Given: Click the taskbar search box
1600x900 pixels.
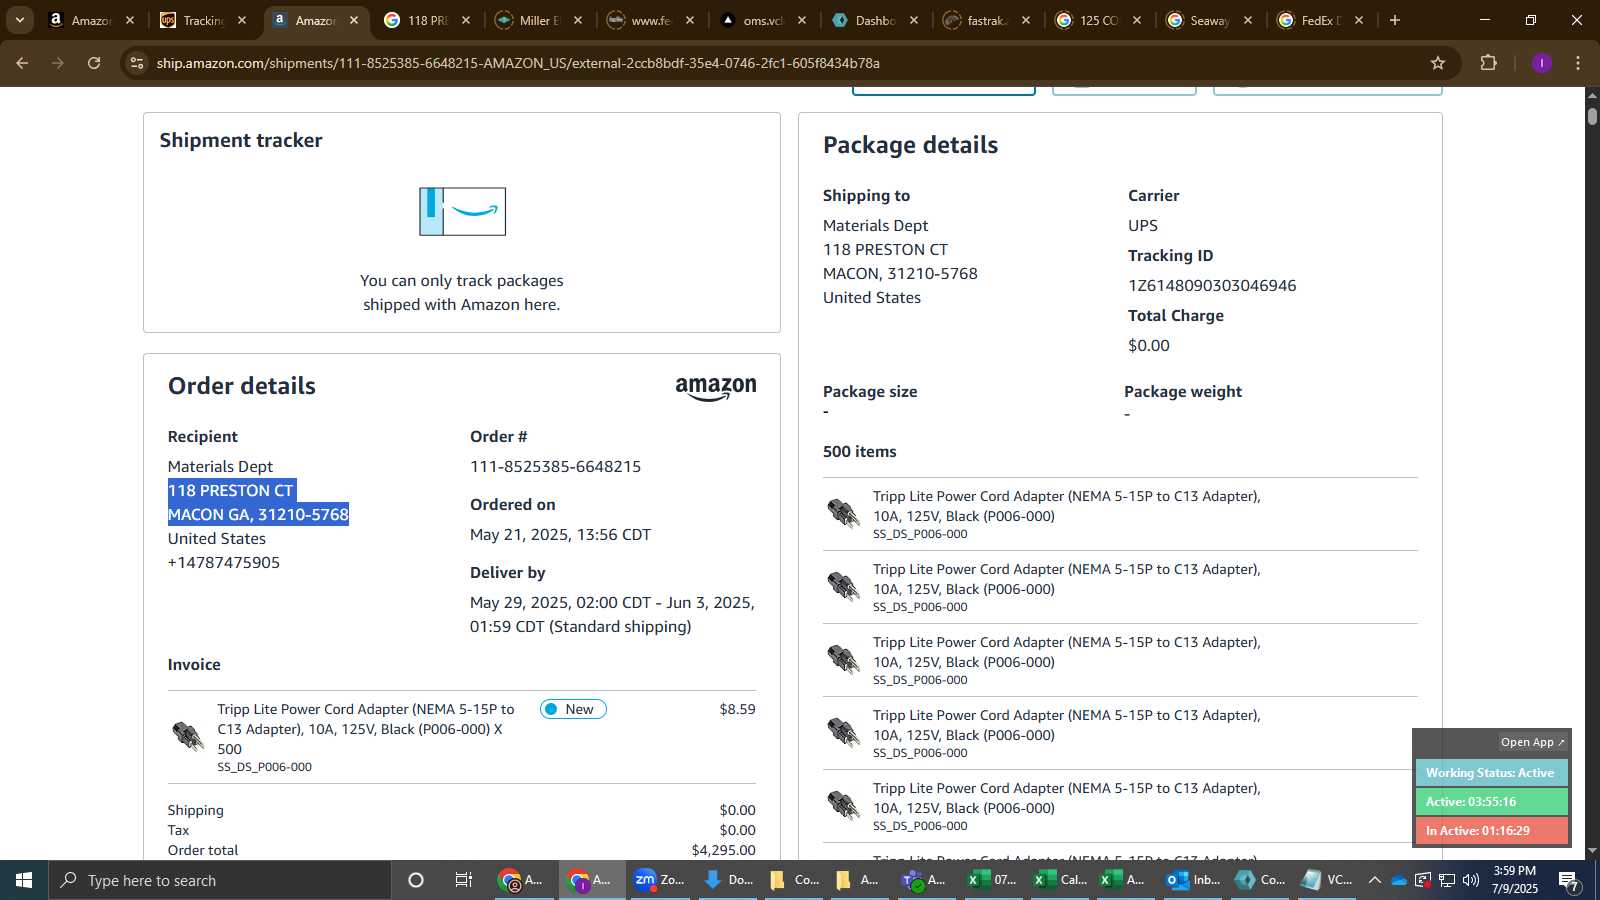Looking at the screenshot, I should (x=220, y=880).
